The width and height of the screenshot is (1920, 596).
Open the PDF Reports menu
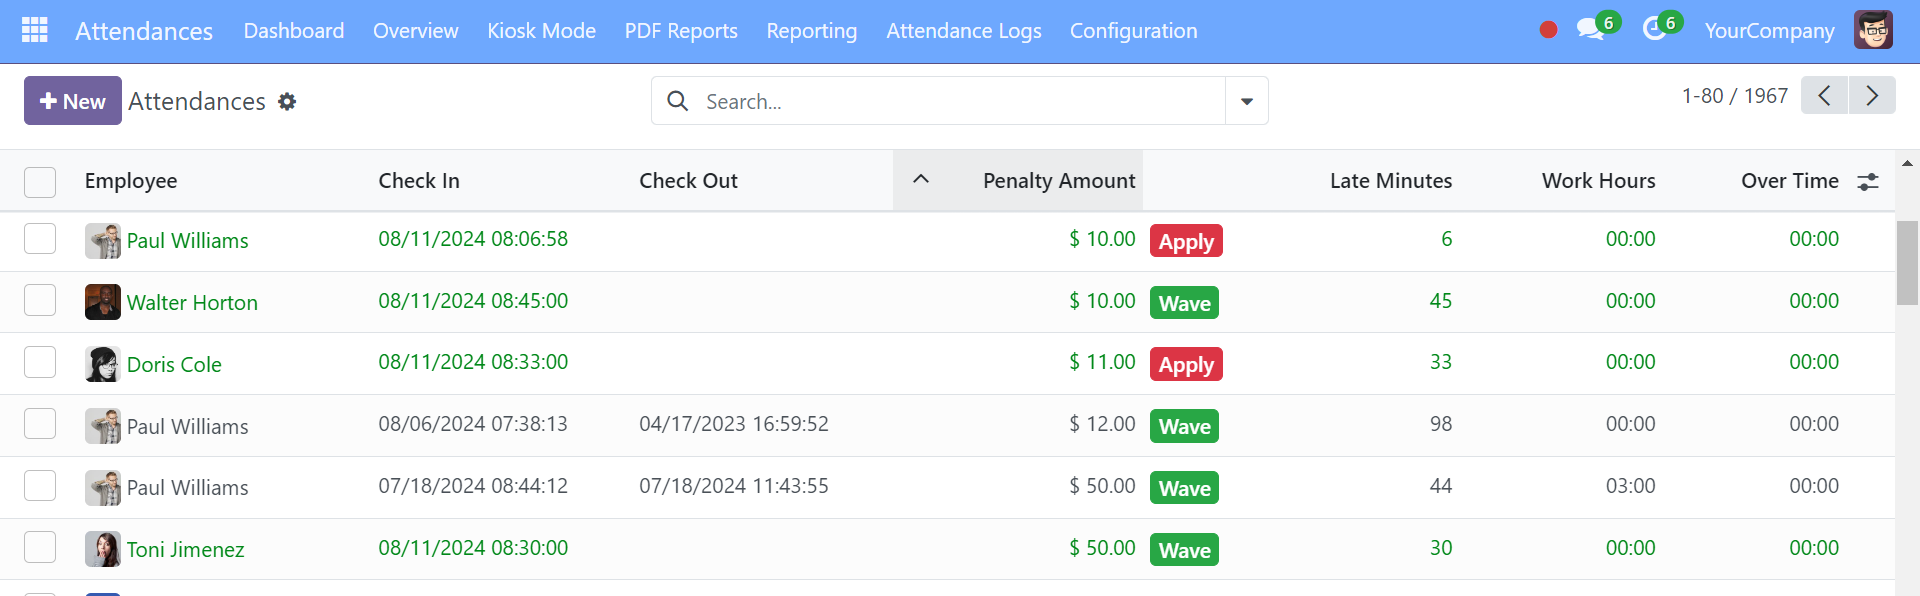(681, 31)
